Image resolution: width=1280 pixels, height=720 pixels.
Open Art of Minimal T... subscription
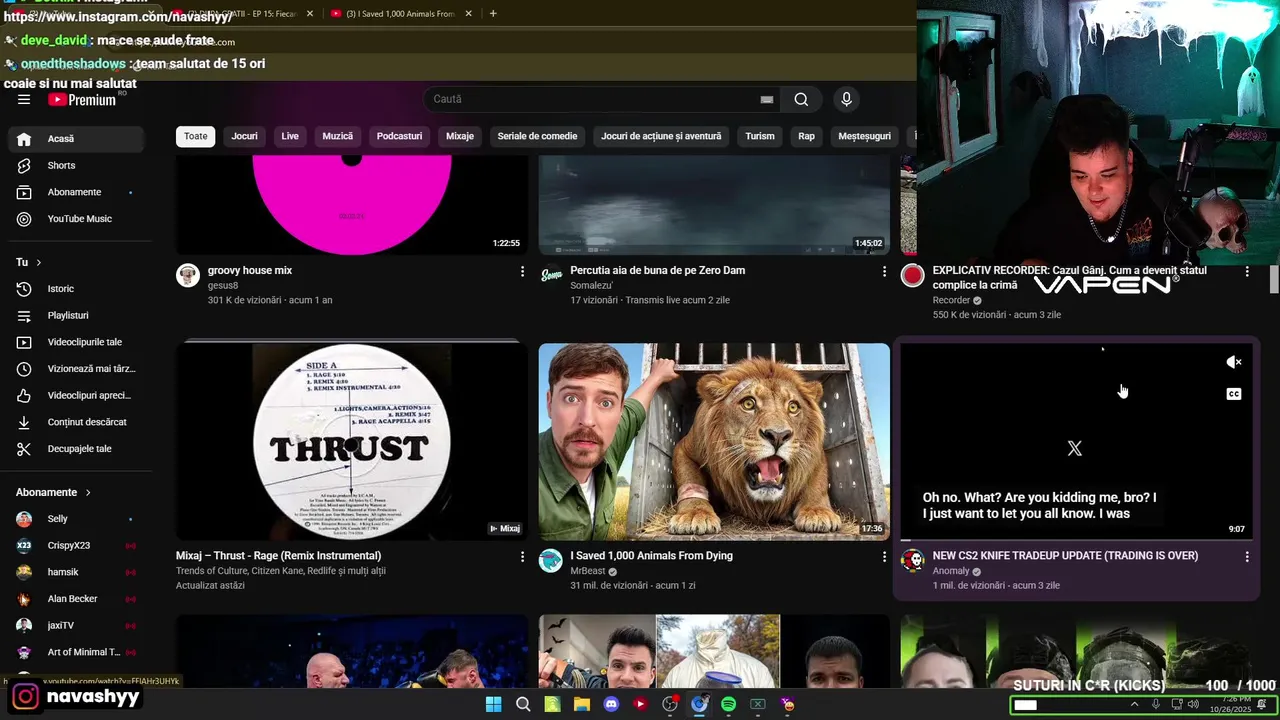(x=76, y=652)
